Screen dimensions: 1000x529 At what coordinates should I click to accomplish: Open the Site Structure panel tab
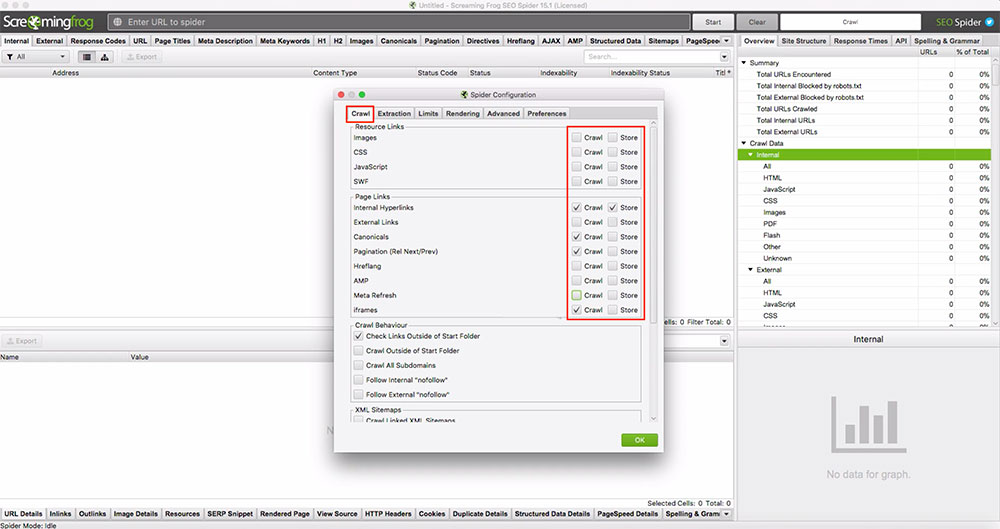pos(804,41)
